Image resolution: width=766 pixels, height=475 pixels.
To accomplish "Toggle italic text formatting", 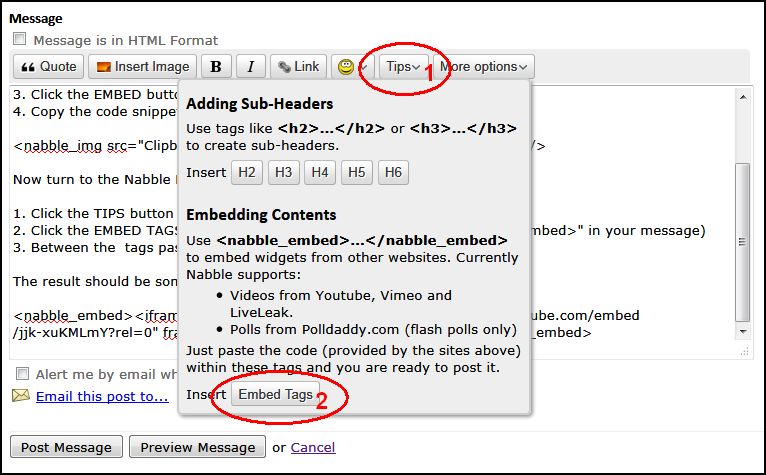I will click(x=250, y=67).
